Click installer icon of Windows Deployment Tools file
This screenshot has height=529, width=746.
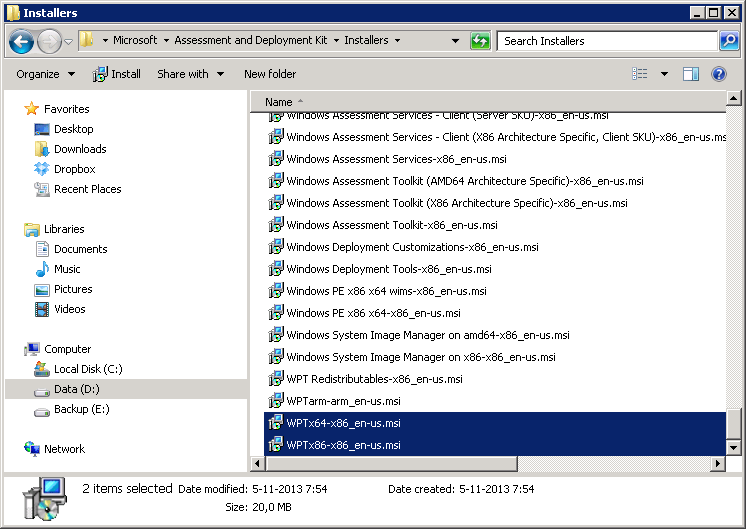tap(275, 269)
